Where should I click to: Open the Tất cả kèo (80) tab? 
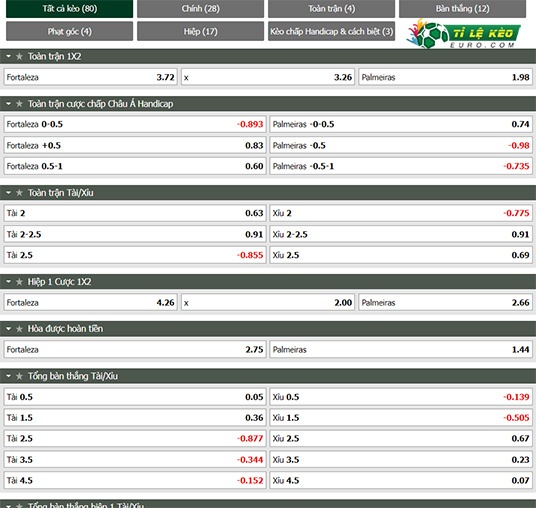pyautogui.click(x=69, y=9)
